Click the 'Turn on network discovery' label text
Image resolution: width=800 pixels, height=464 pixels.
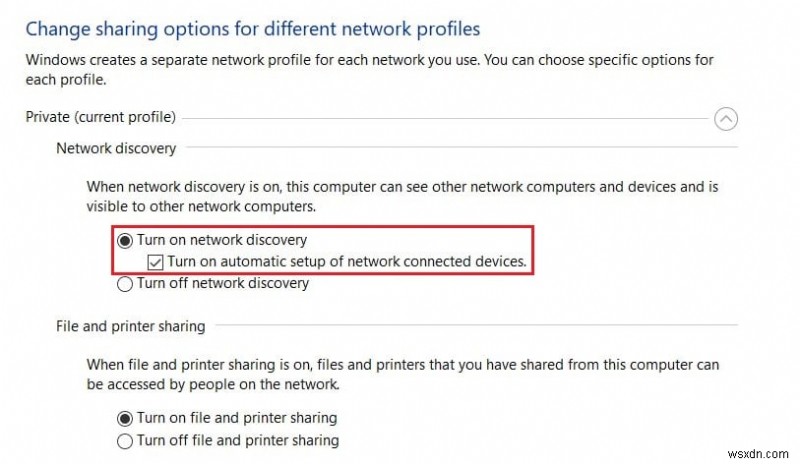(221, 240)
